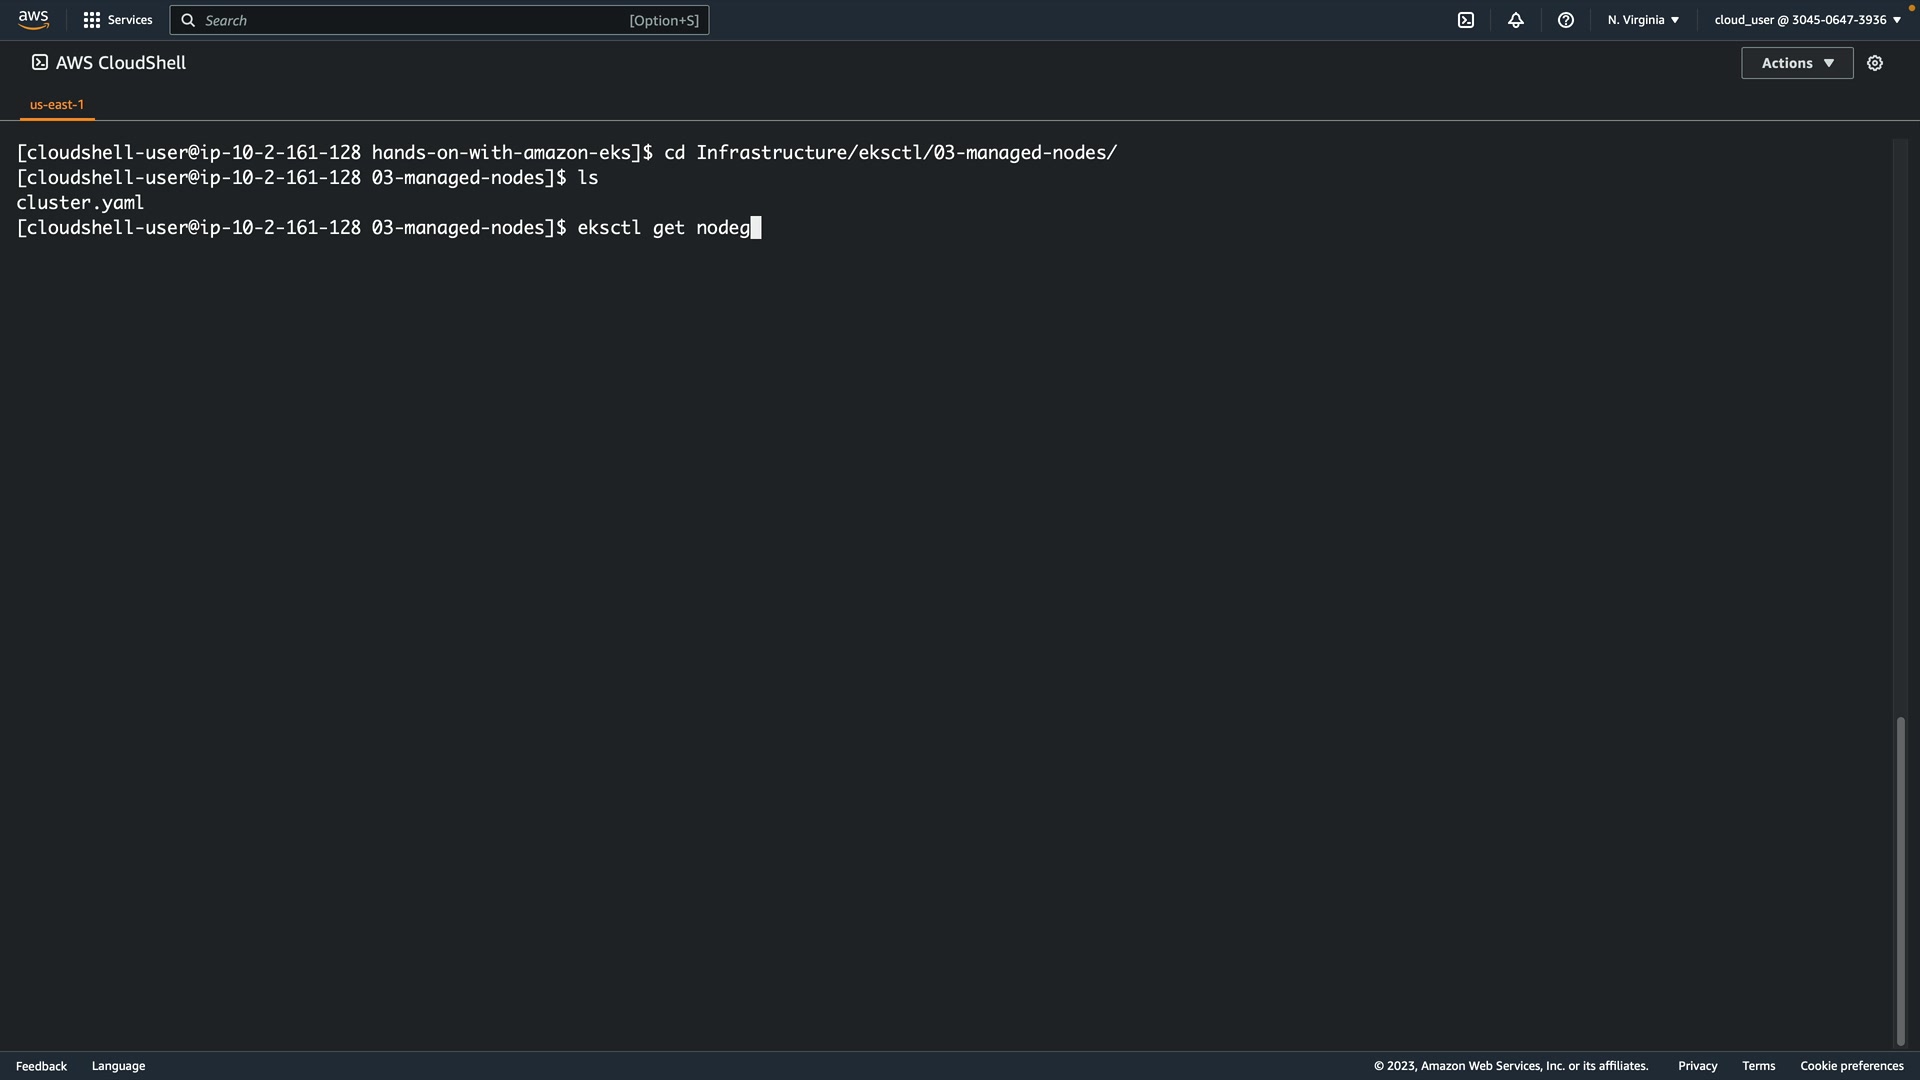1920x1080 pixels.
Task: Expand the N. Virginia region dropdown
Action: click(x=1643, y=20)
